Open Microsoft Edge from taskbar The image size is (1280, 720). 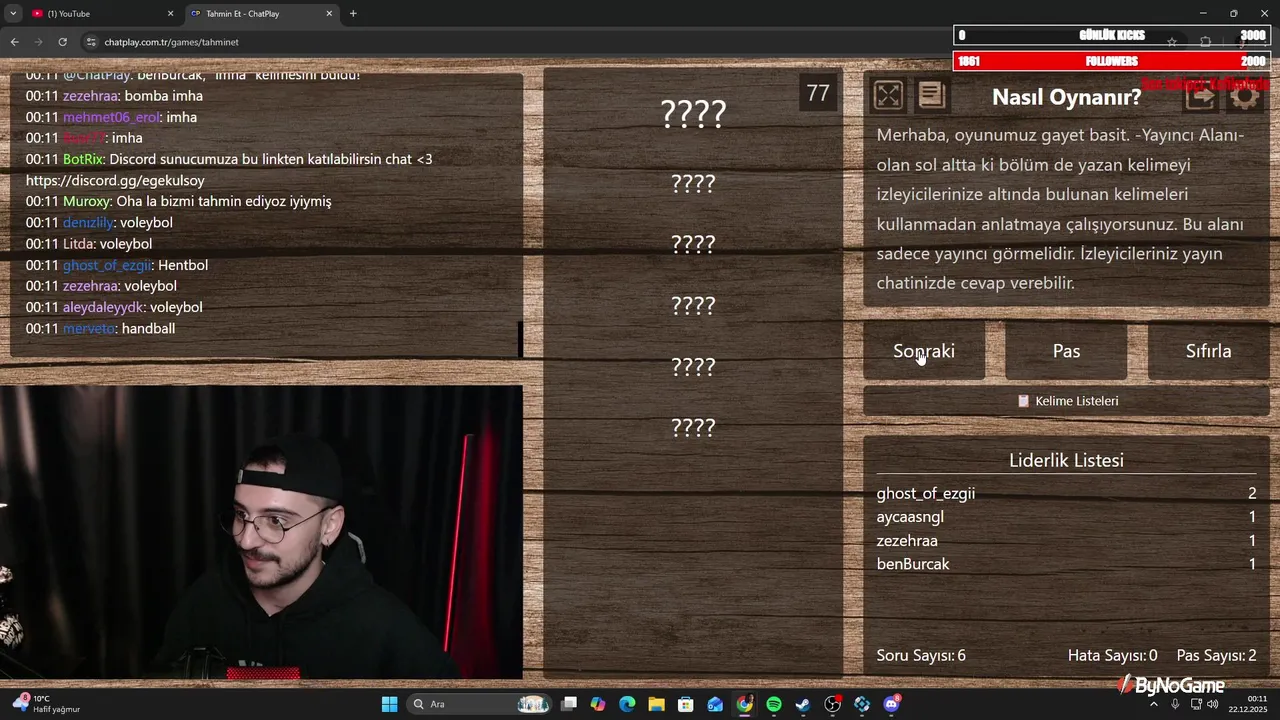pos(627,704)
